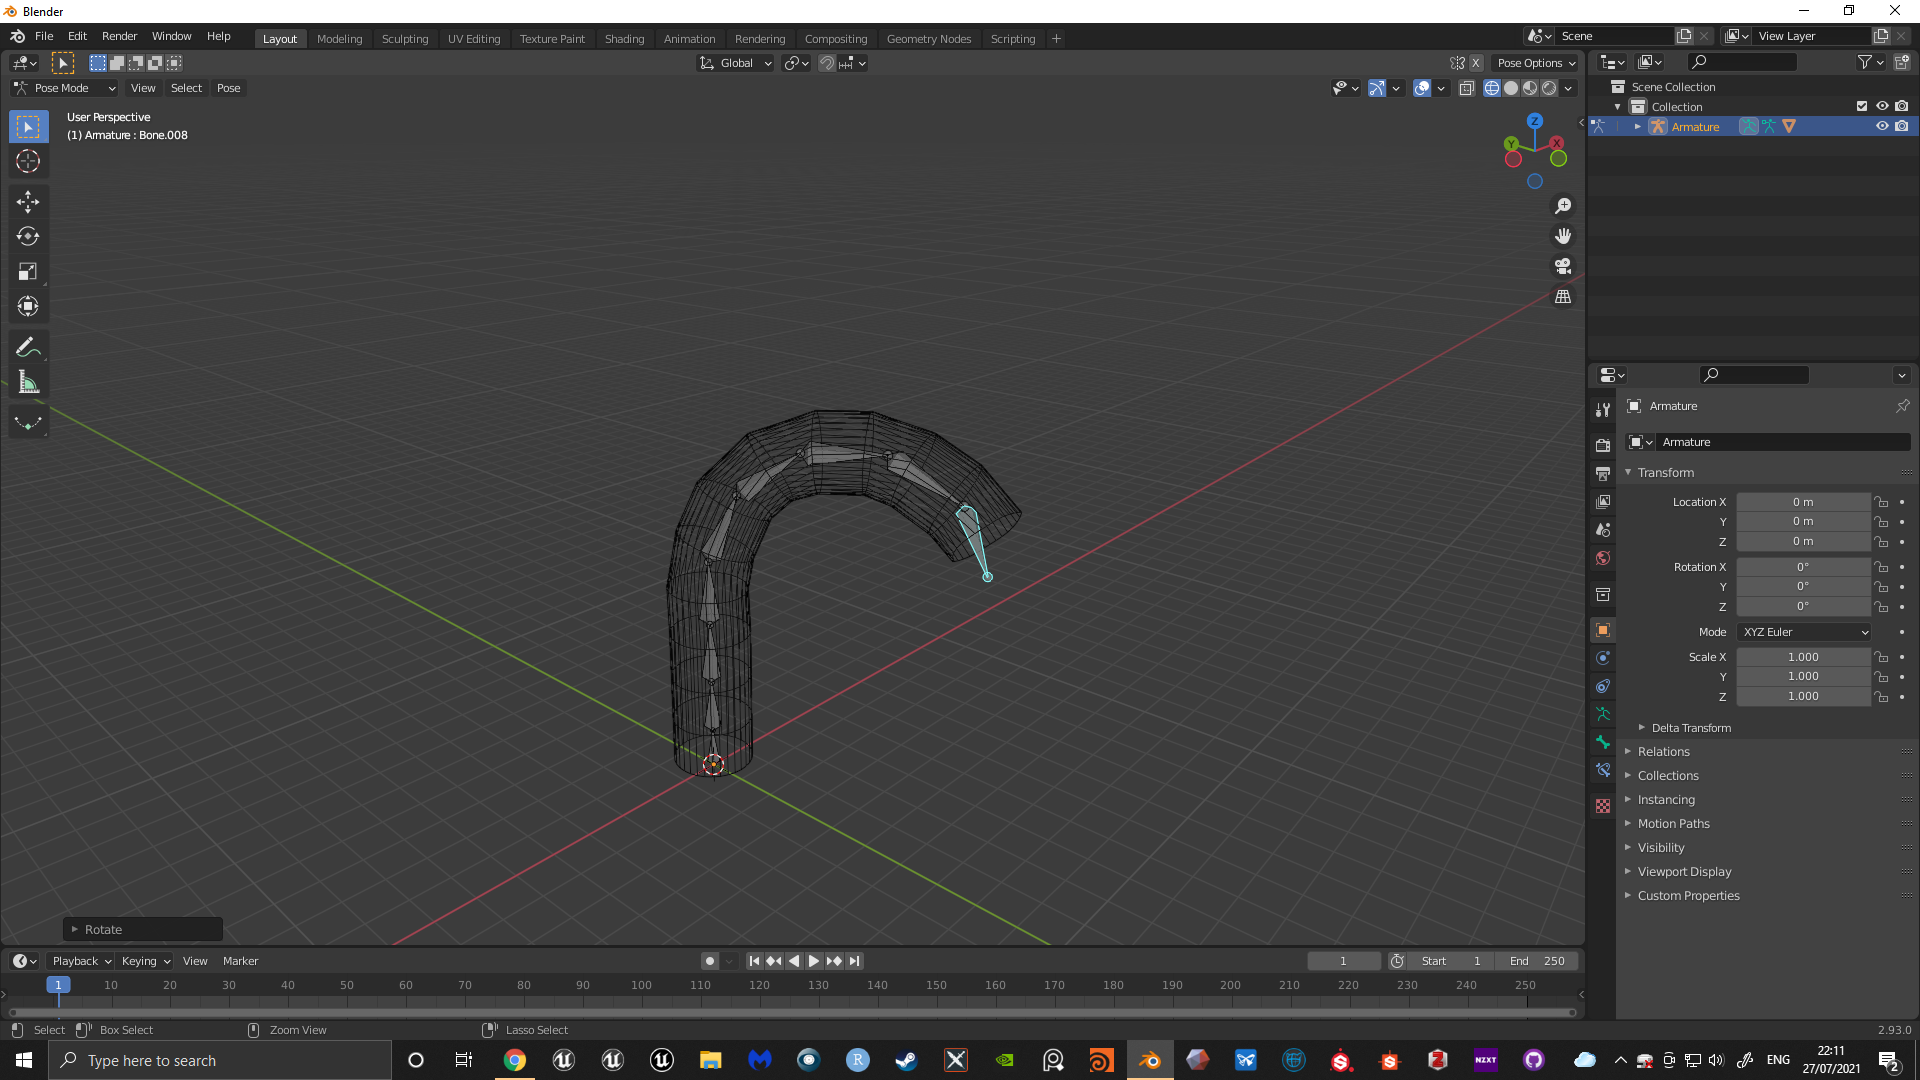Open the Pose Mode dropdown

tap(65, 88)
